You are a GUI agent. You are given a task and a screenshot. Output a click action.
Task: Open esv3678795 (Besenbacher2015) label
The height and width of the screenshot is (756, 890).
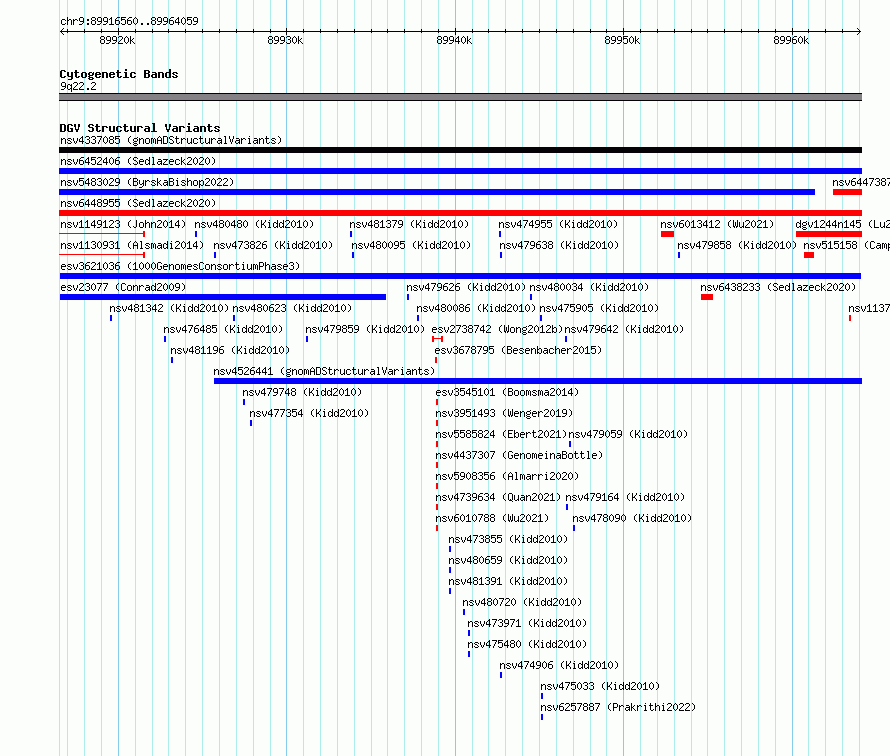(518, 350)
